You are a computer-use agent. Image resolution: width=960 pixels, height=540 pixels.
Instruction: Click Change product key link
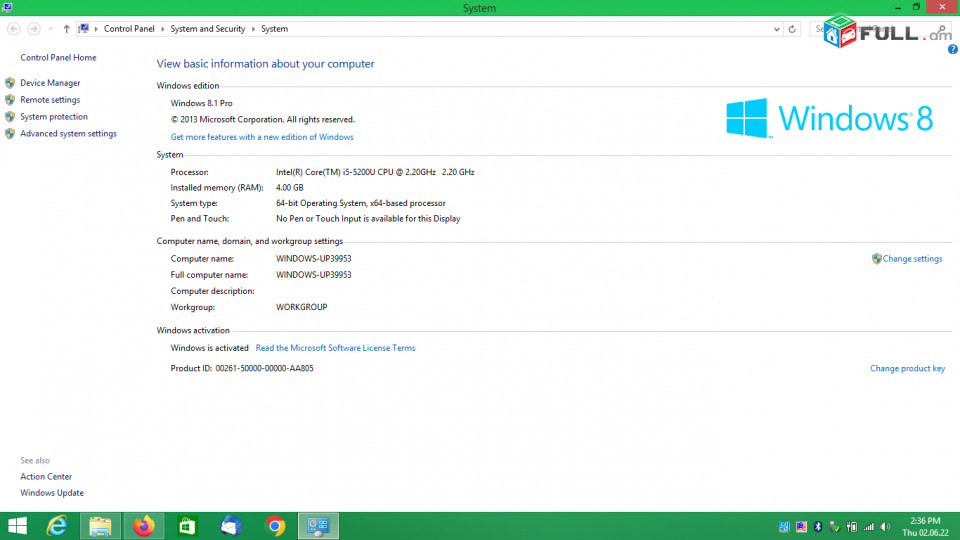point(907,369)
